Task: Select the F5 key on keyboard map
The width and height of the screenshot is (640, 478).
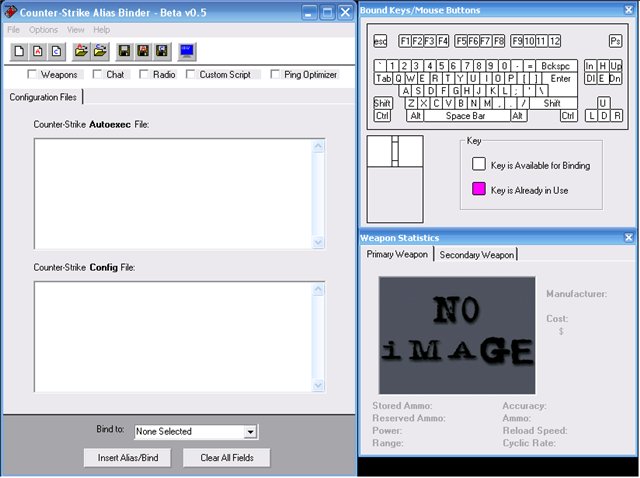Action: (x=461, y=41)
